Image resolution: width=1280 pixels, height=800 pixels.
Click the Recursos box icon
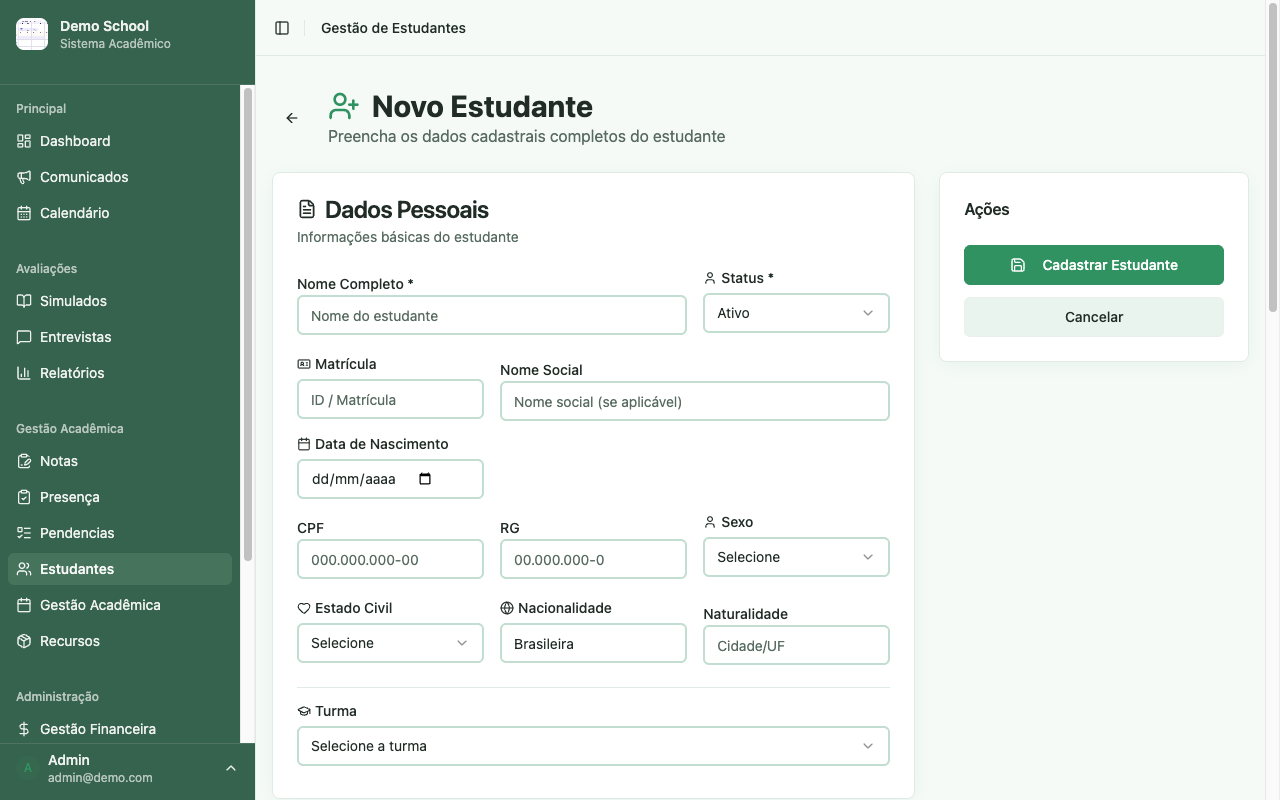pyautogui.click(x=24, y=641)
